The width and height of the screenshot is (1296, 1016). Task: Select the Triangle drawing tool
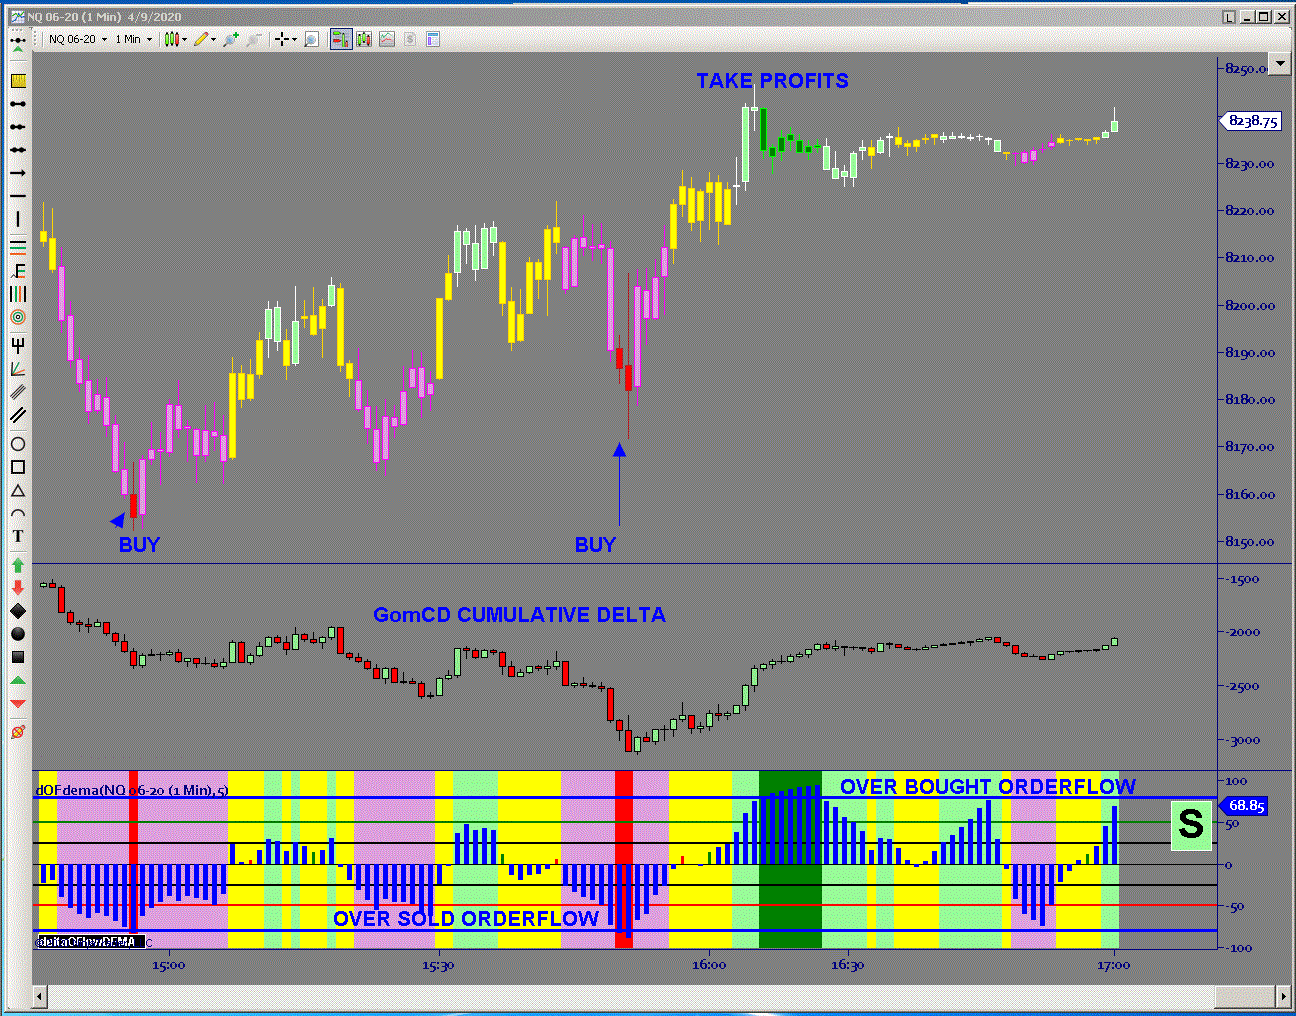(x=18, y=491)
